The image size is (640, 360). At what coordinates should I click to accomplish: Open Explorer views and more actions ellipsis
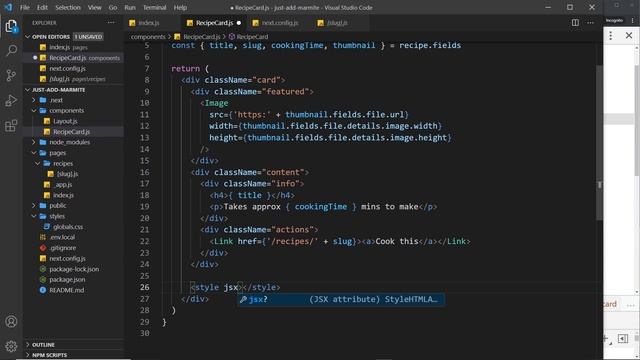[111, 23]
